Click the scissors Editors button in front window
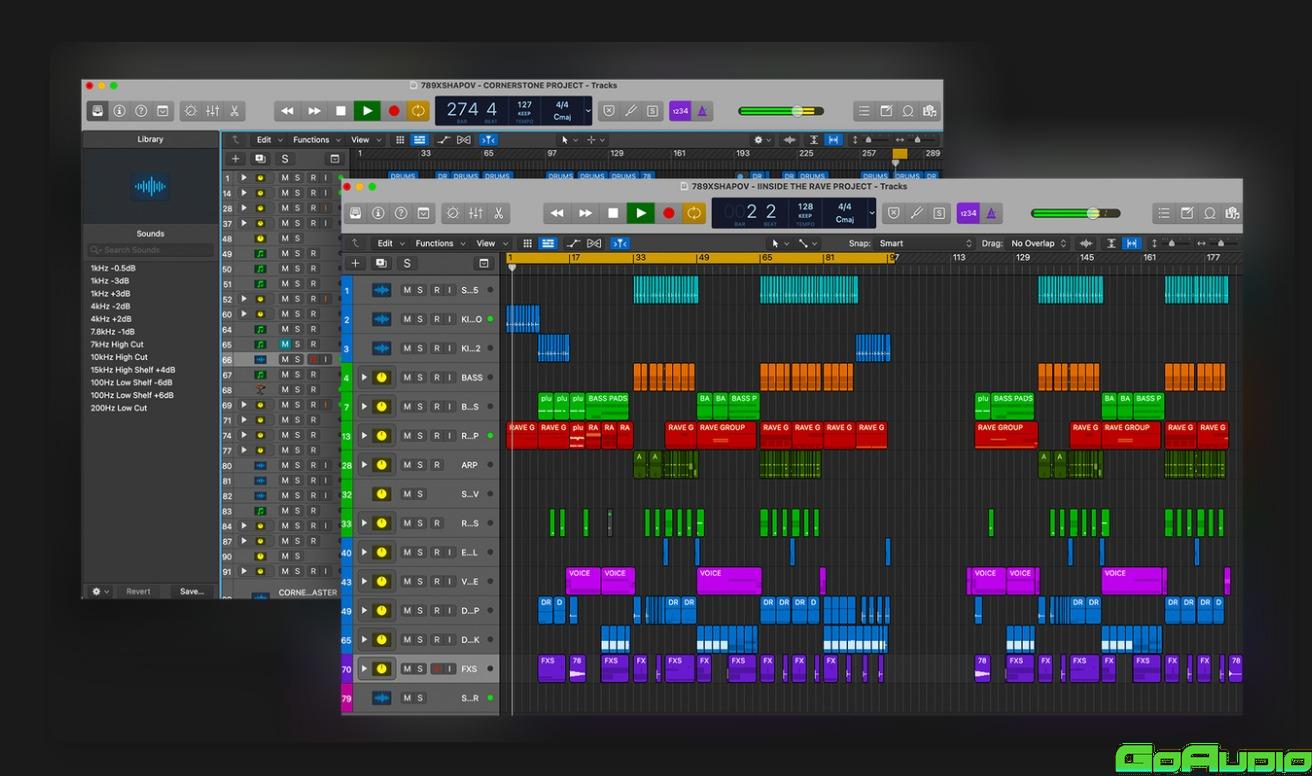 tap(497, 213)
